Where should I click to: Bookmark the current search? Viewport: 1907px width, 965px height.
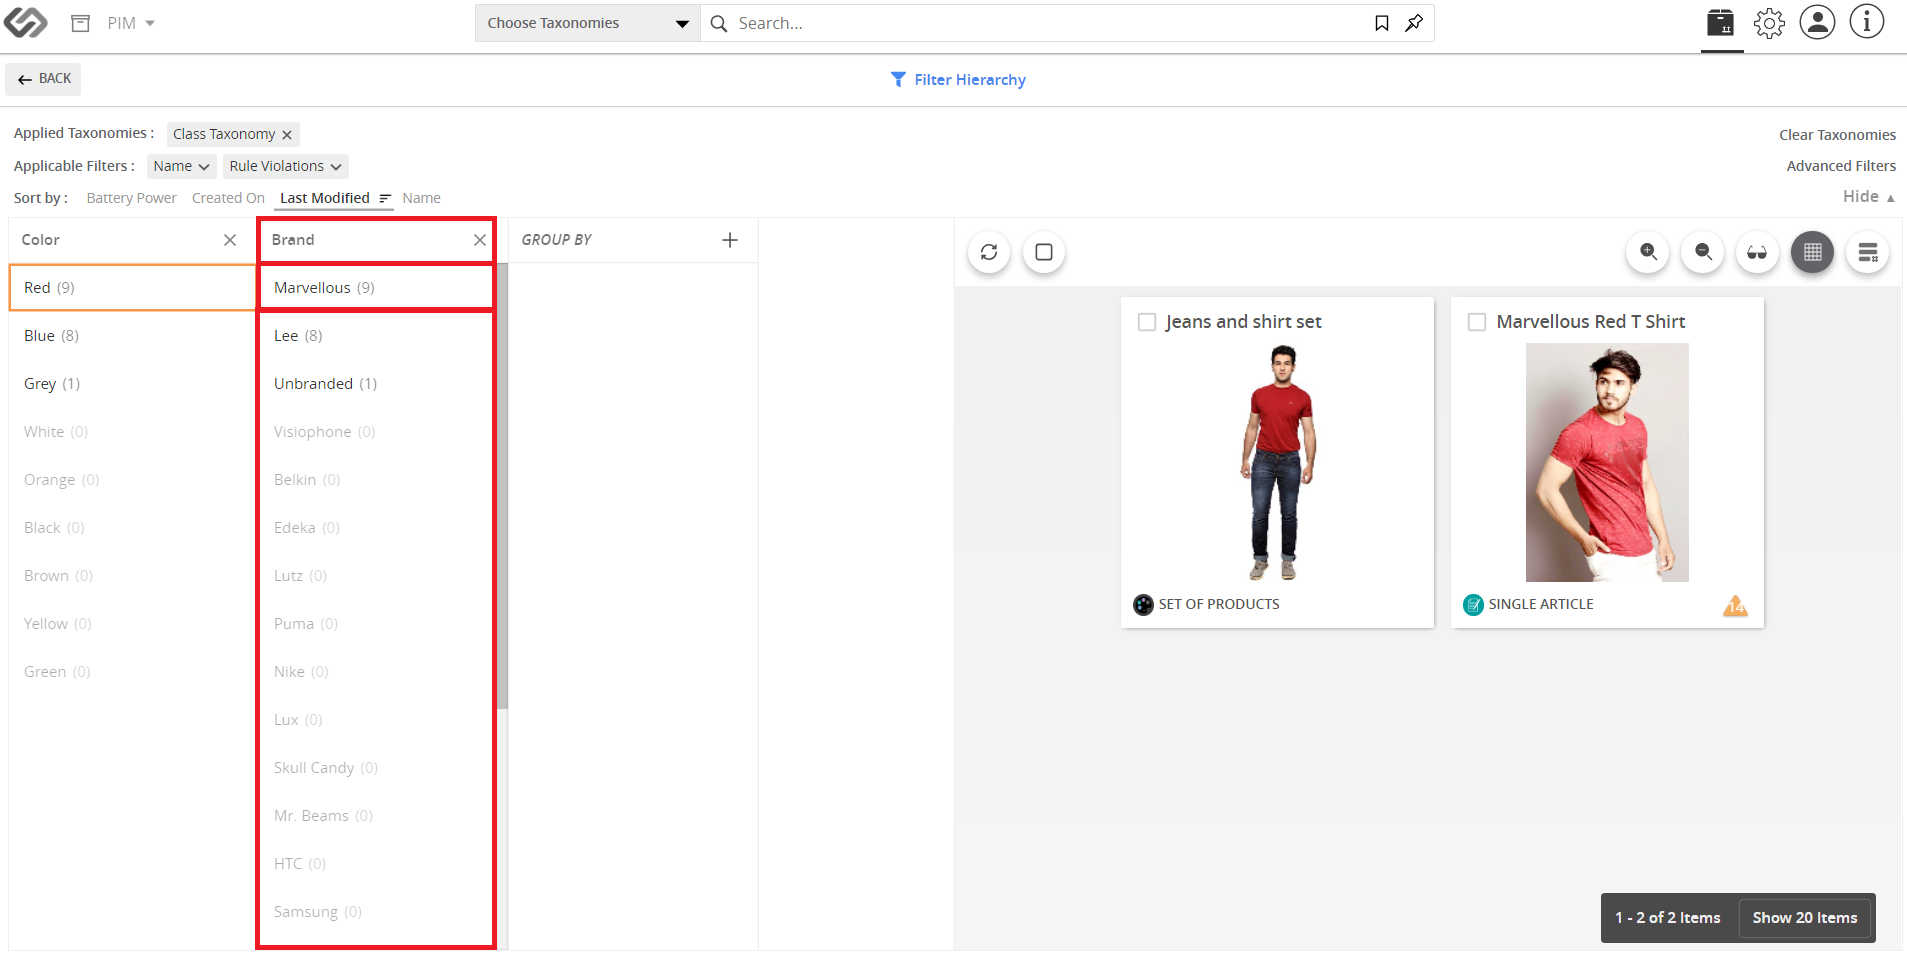(x=1381, y=23)
